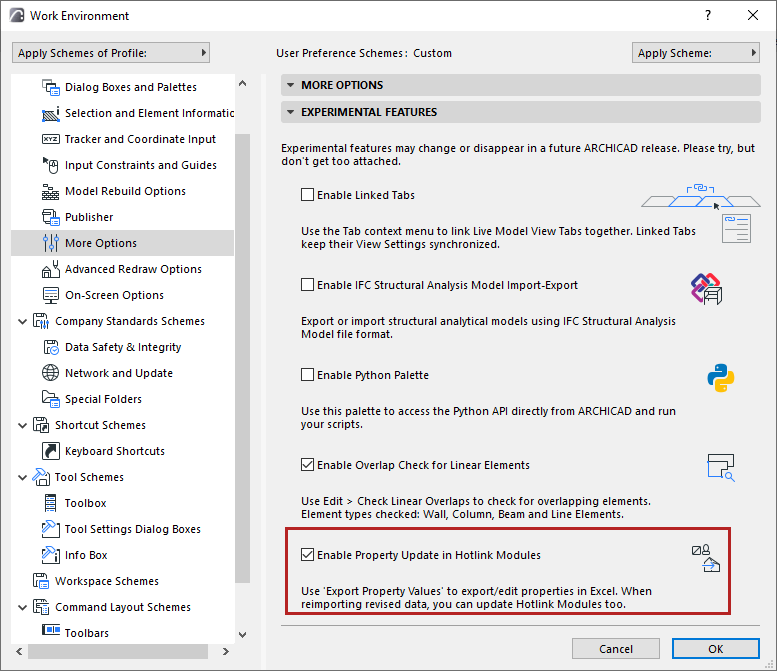Click the Input Constraints and Guides icon
This screenshot has height=671, width=777.
pyautogui.click(x=51, y=165)
